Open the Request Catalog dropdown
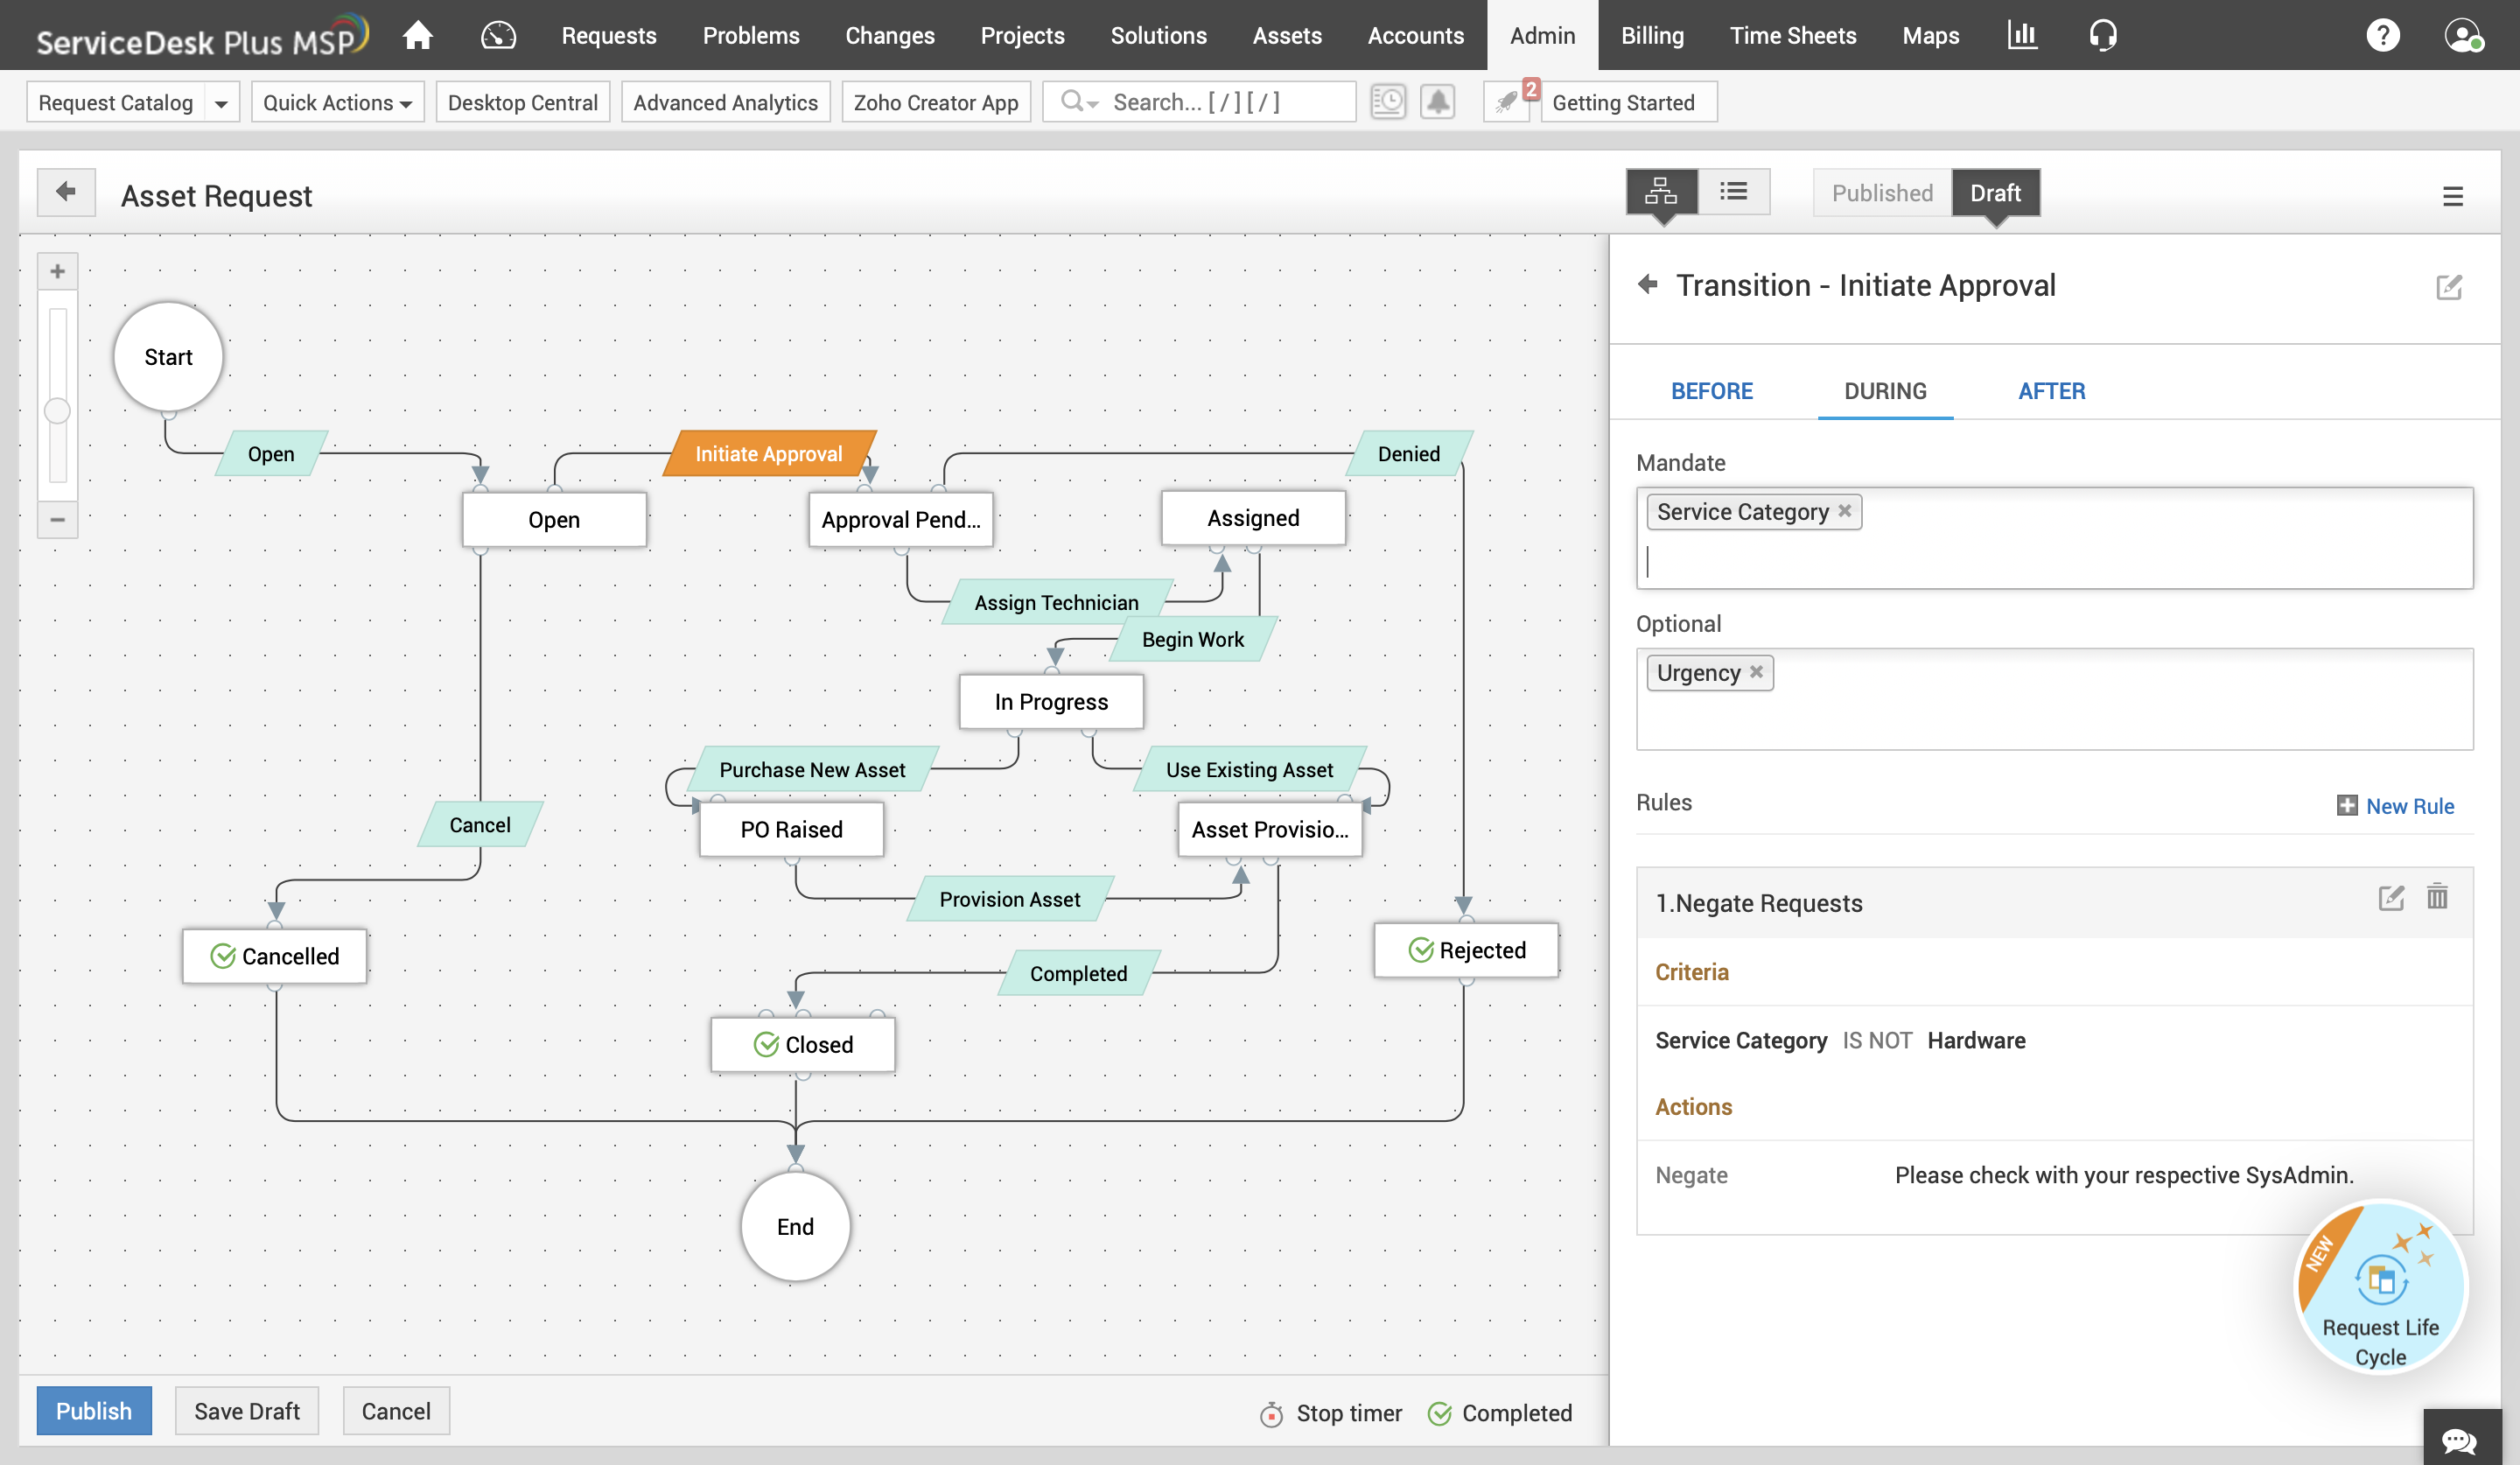This screenshot has width=2520, height=1465. tap(220, 102)
